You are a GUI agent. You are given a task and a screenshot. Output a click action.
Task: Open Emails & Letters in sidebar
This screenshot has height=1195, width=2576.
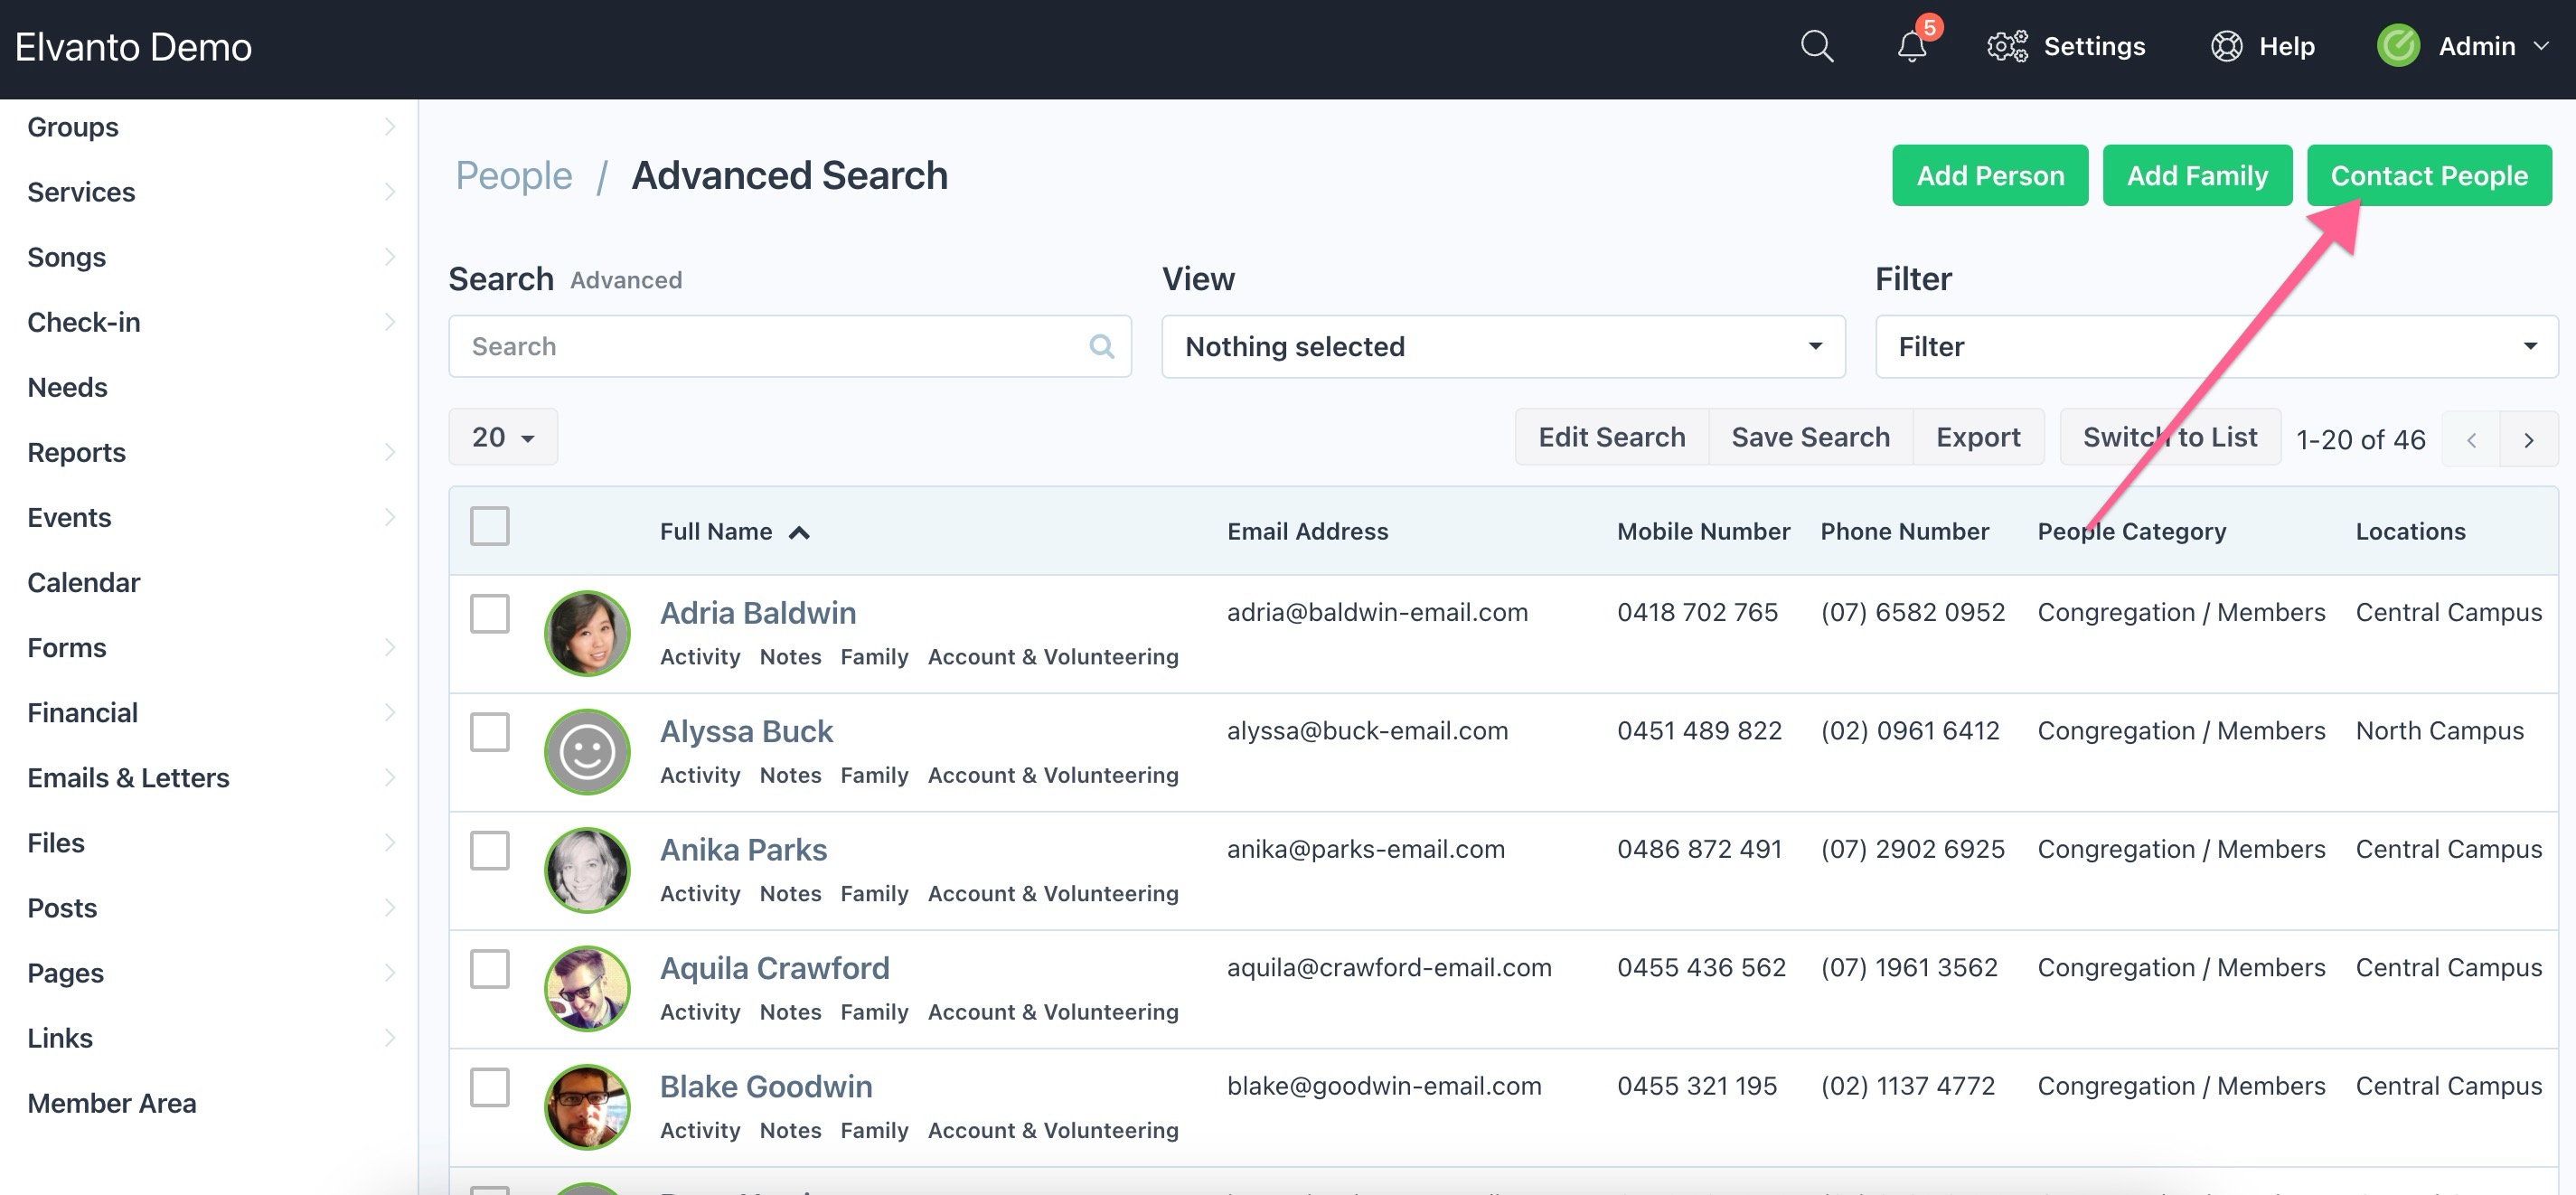pyautogui.click(x=128, y=777)
